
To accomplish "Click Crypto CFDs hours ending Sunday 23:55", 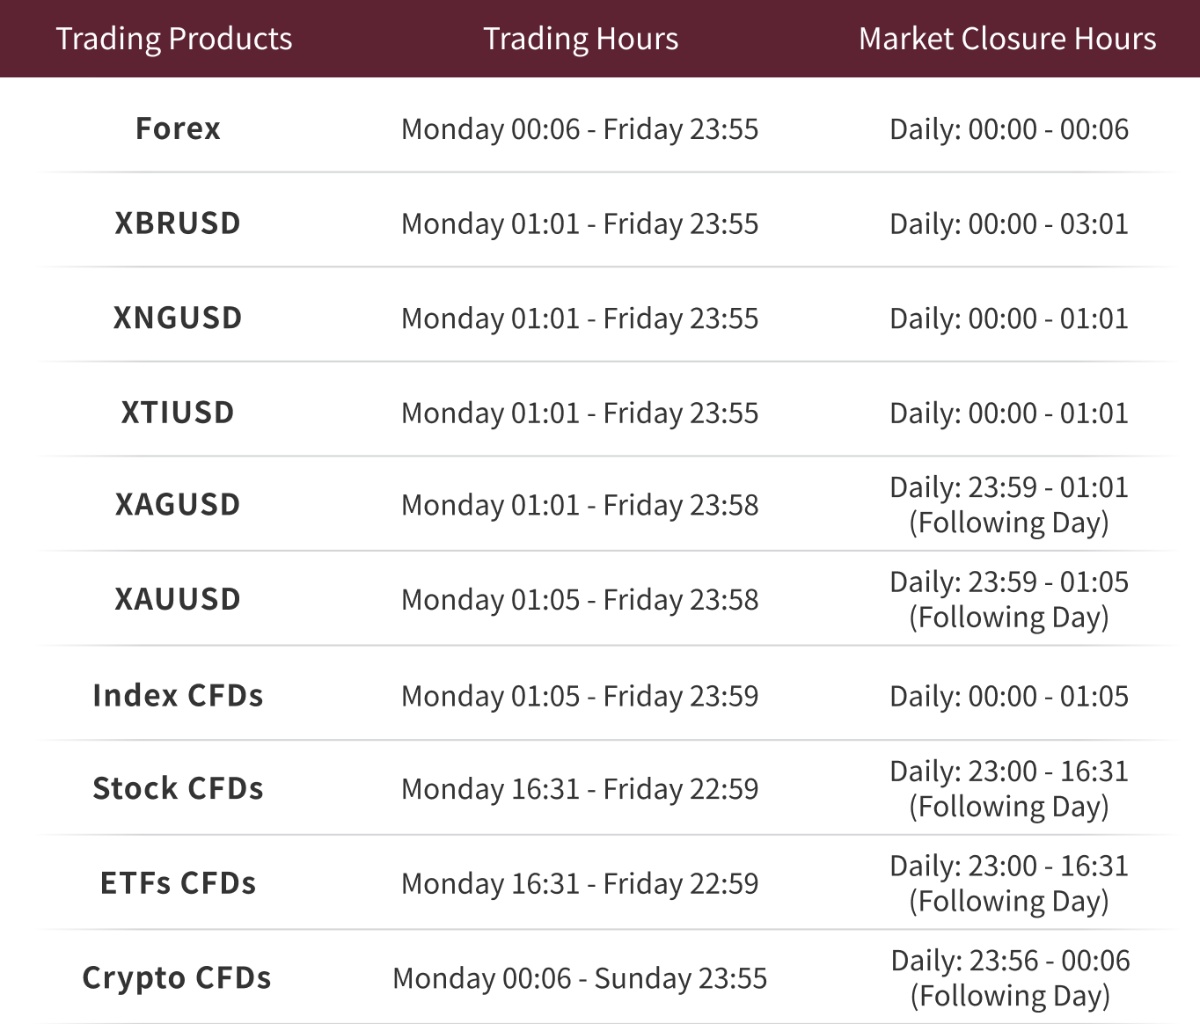I will click(x=579, y=978).
